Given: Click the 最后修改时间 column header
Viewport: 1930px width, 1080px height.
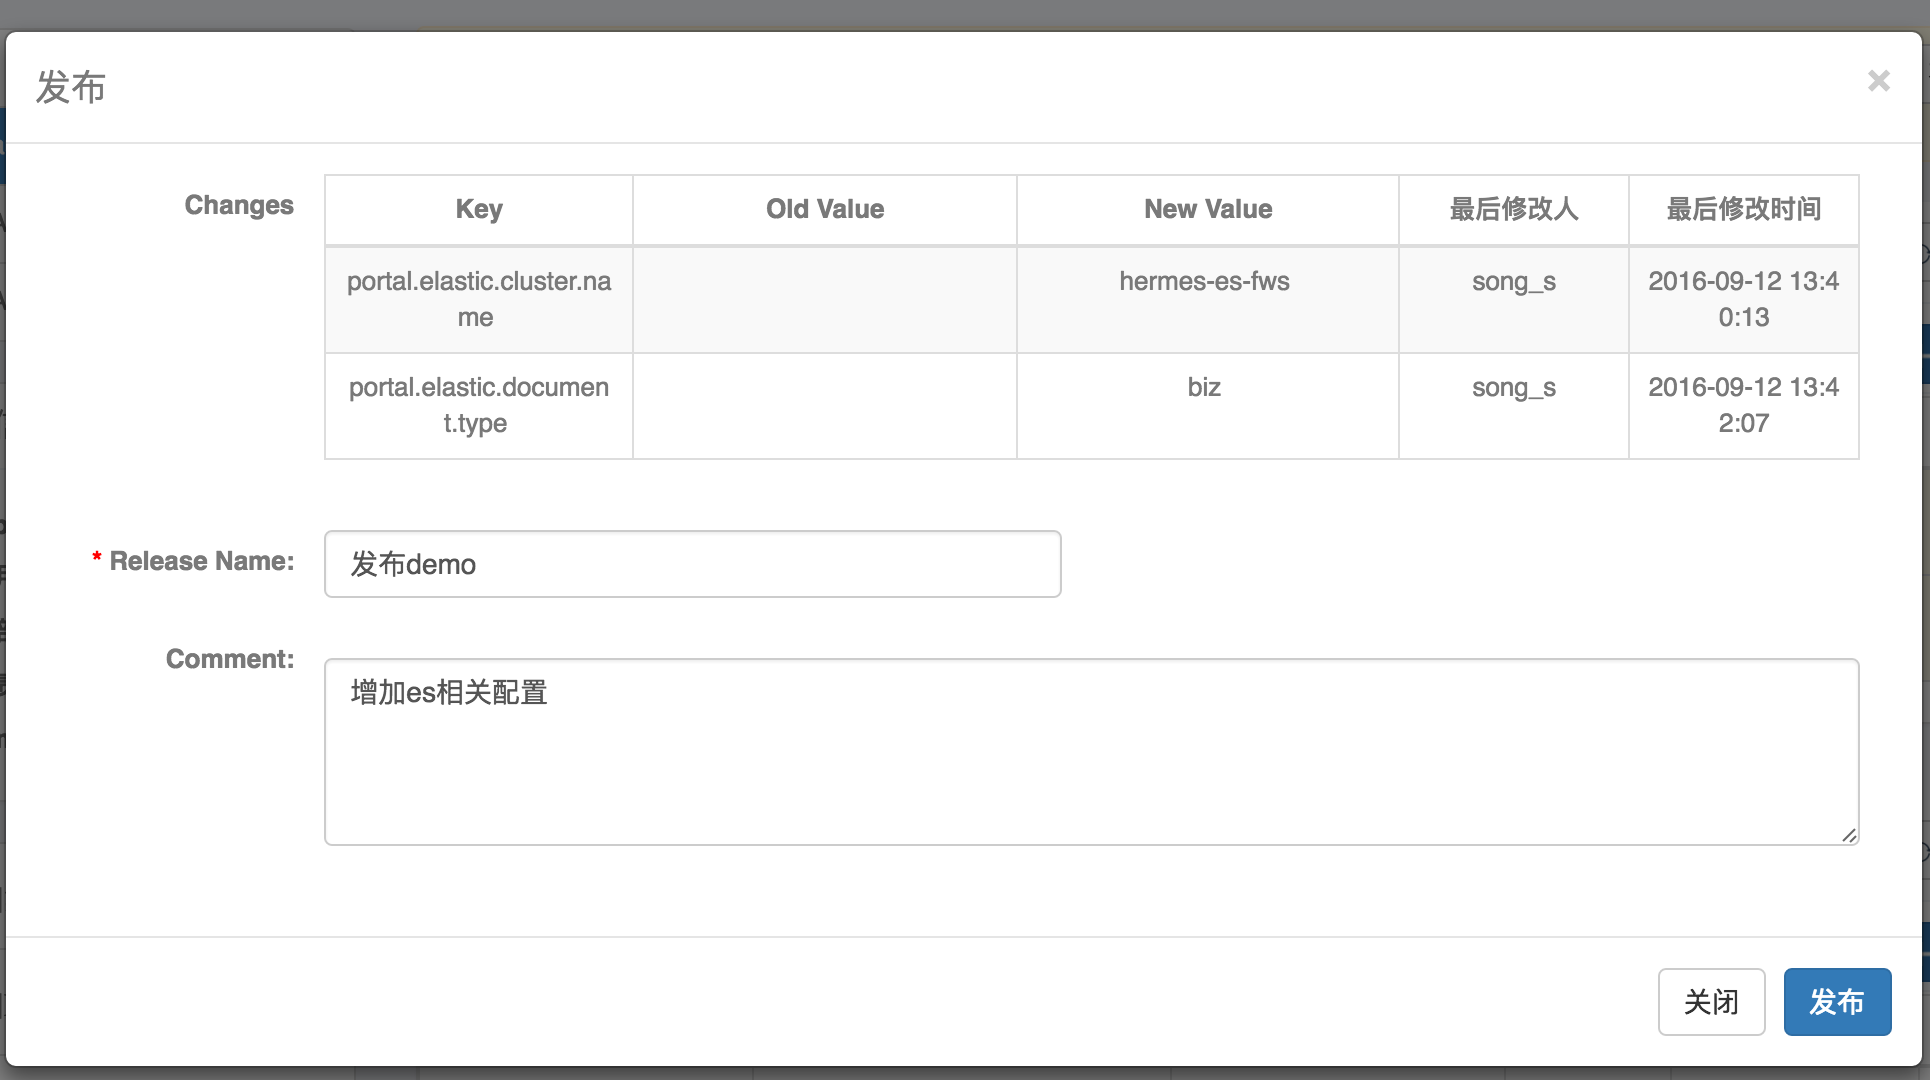Looking at the screenshot, I should (x=1743, y=209).
